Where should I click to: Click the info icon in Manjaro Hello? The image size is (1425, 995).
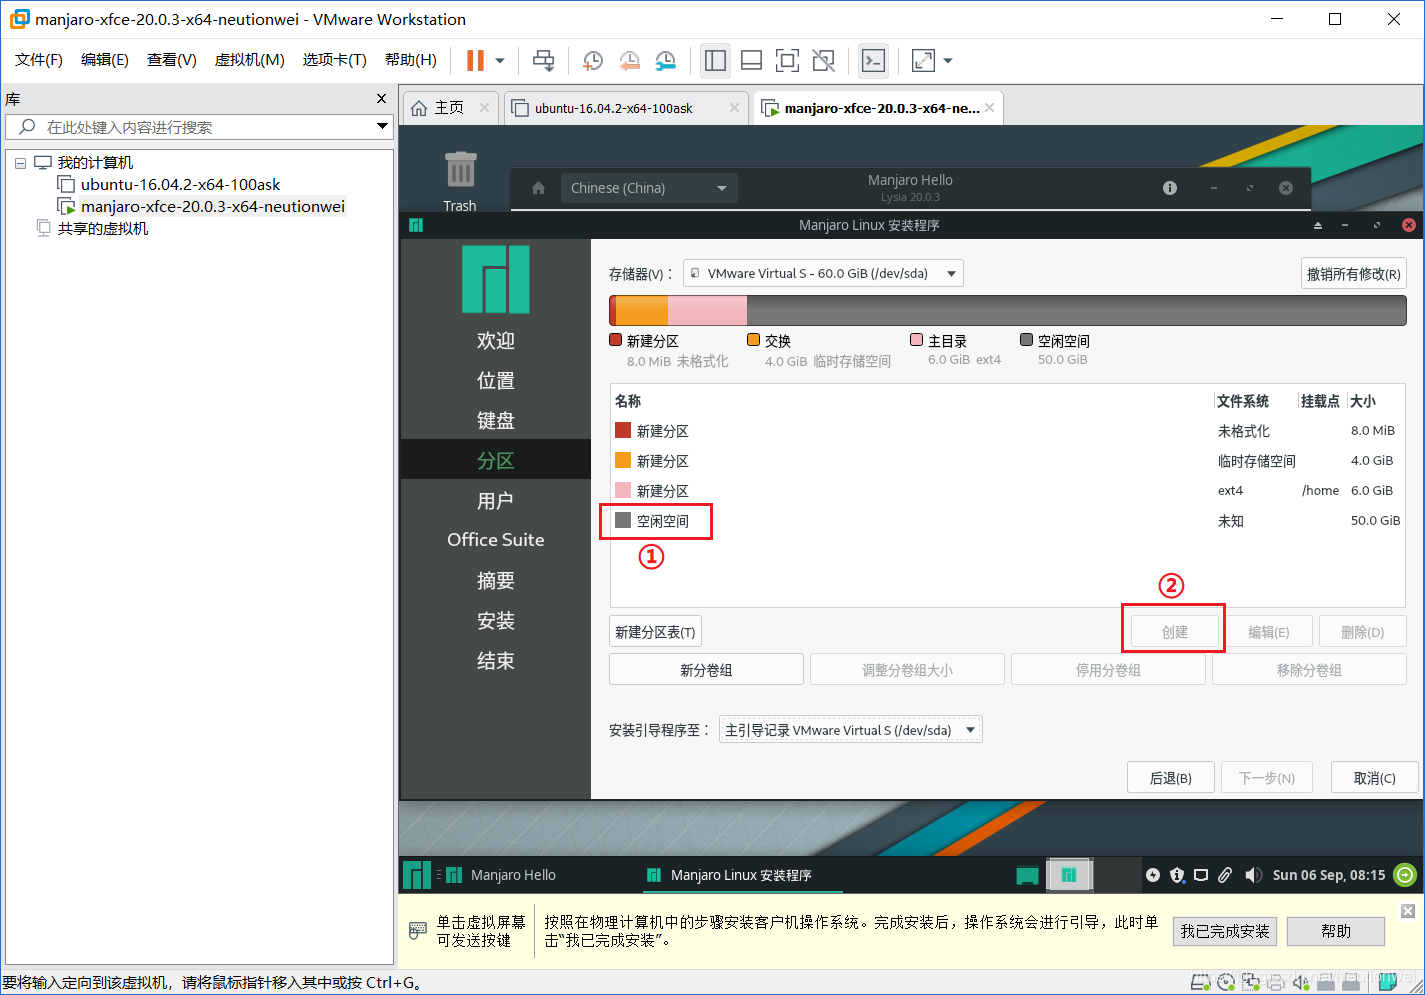tap(1170, 188)
